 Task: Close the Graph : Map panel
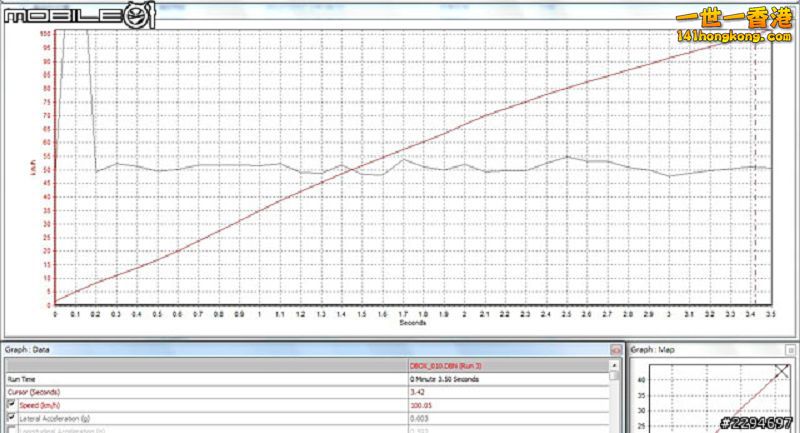791,350
